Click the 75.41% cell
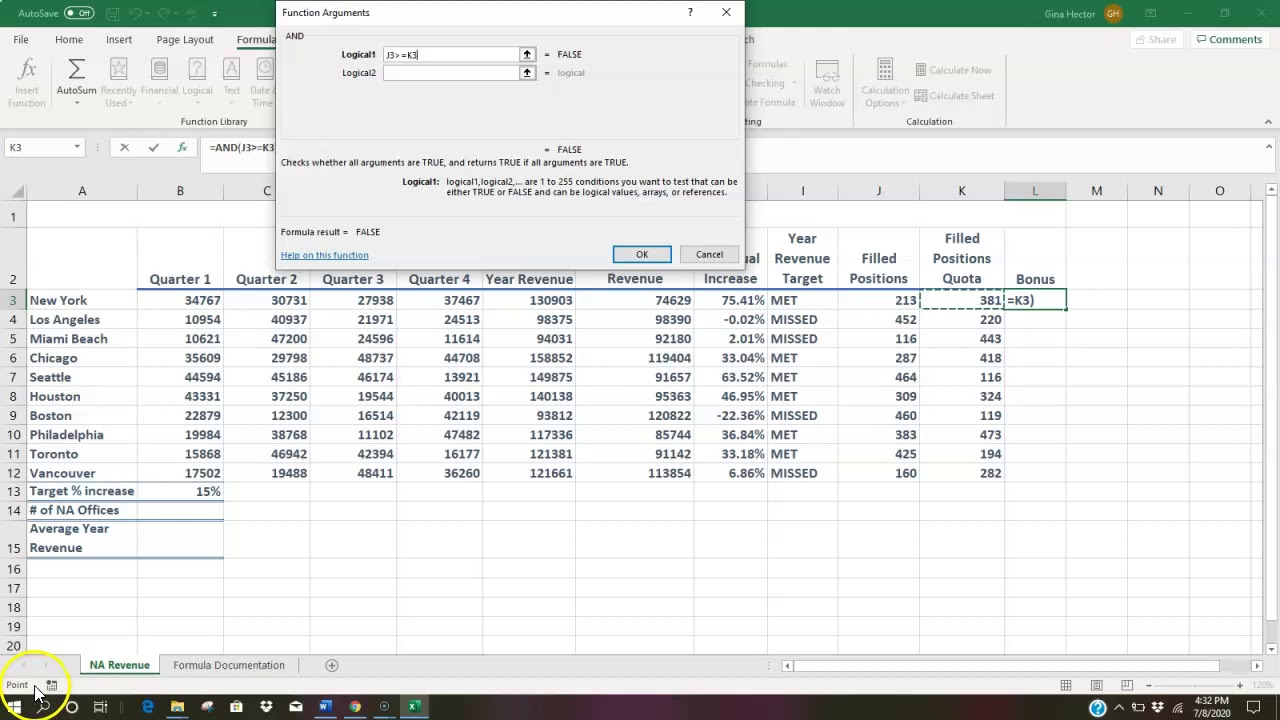The height and width of the screenshot is (720, 1280). pyautogui.click(x=731, y=300)
